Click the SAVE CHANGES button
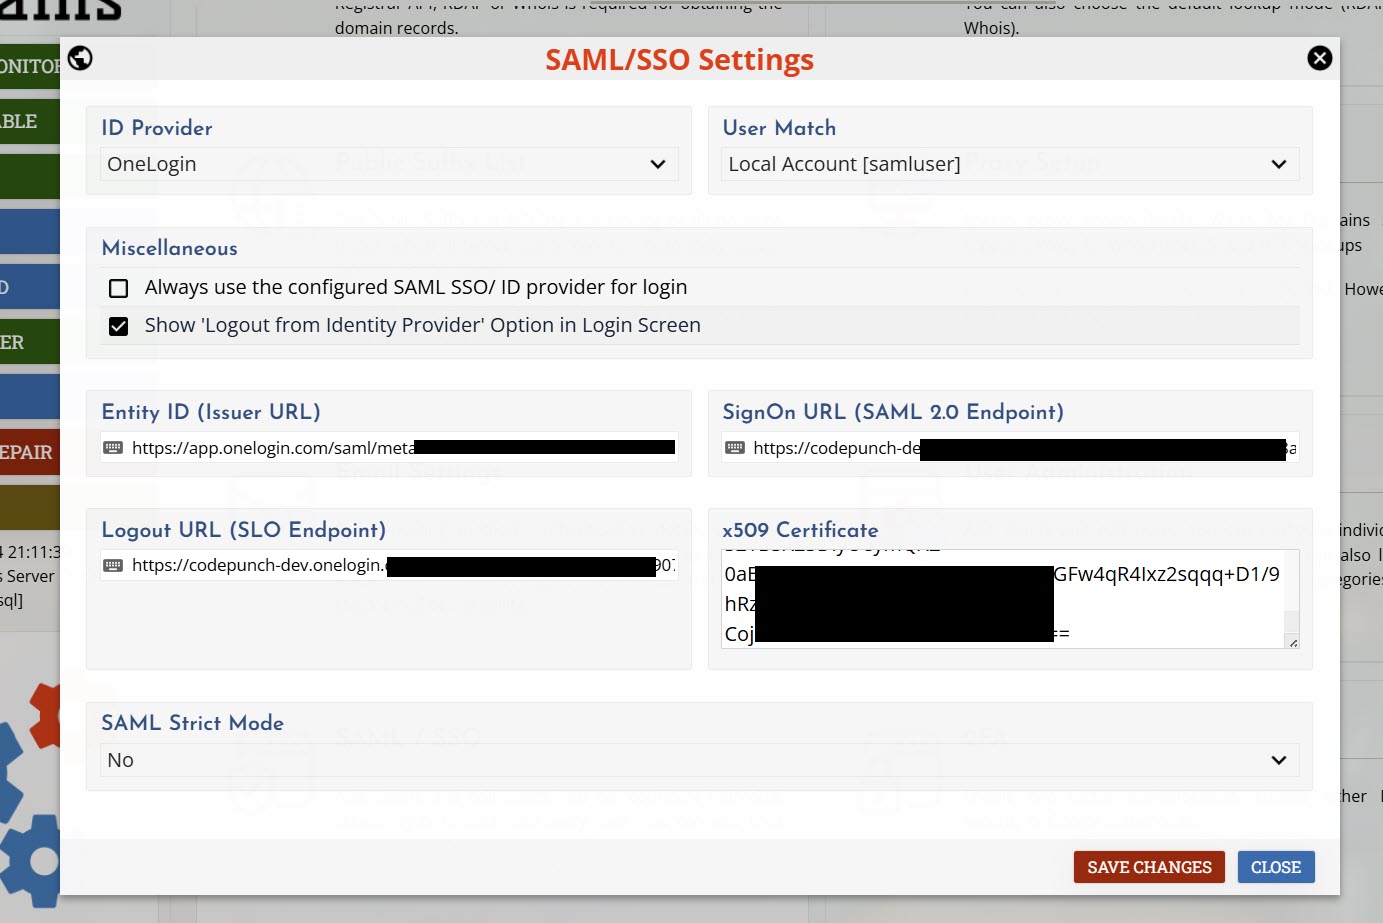The height and width of the screenshot is (923, 1383). point(1149,867)
